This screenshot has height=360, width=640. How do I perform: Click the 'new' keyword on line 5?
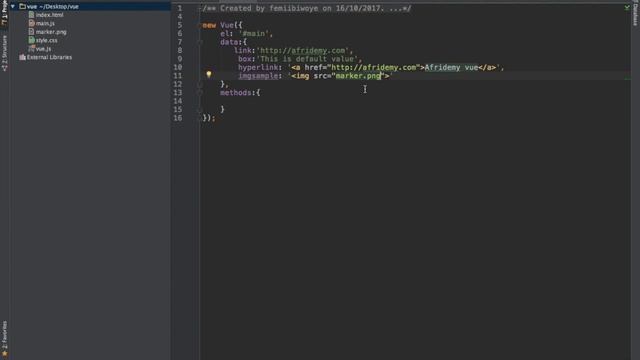click(x=209, y=25)
